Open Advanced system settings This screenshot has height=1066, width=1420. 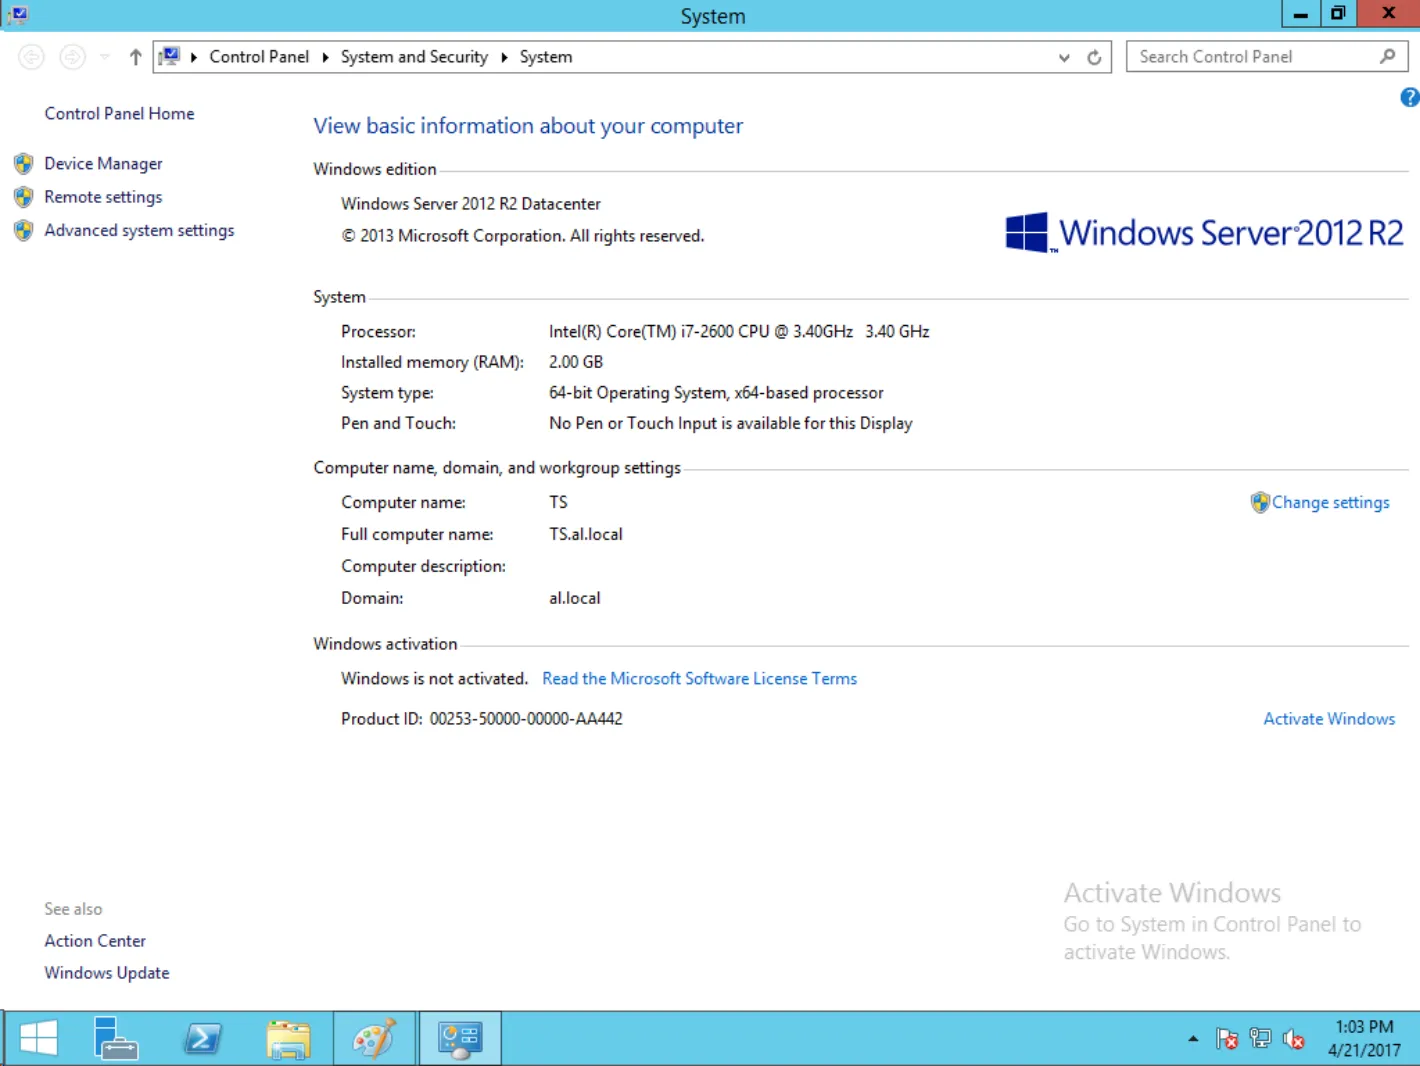click(x=139, y=230)
